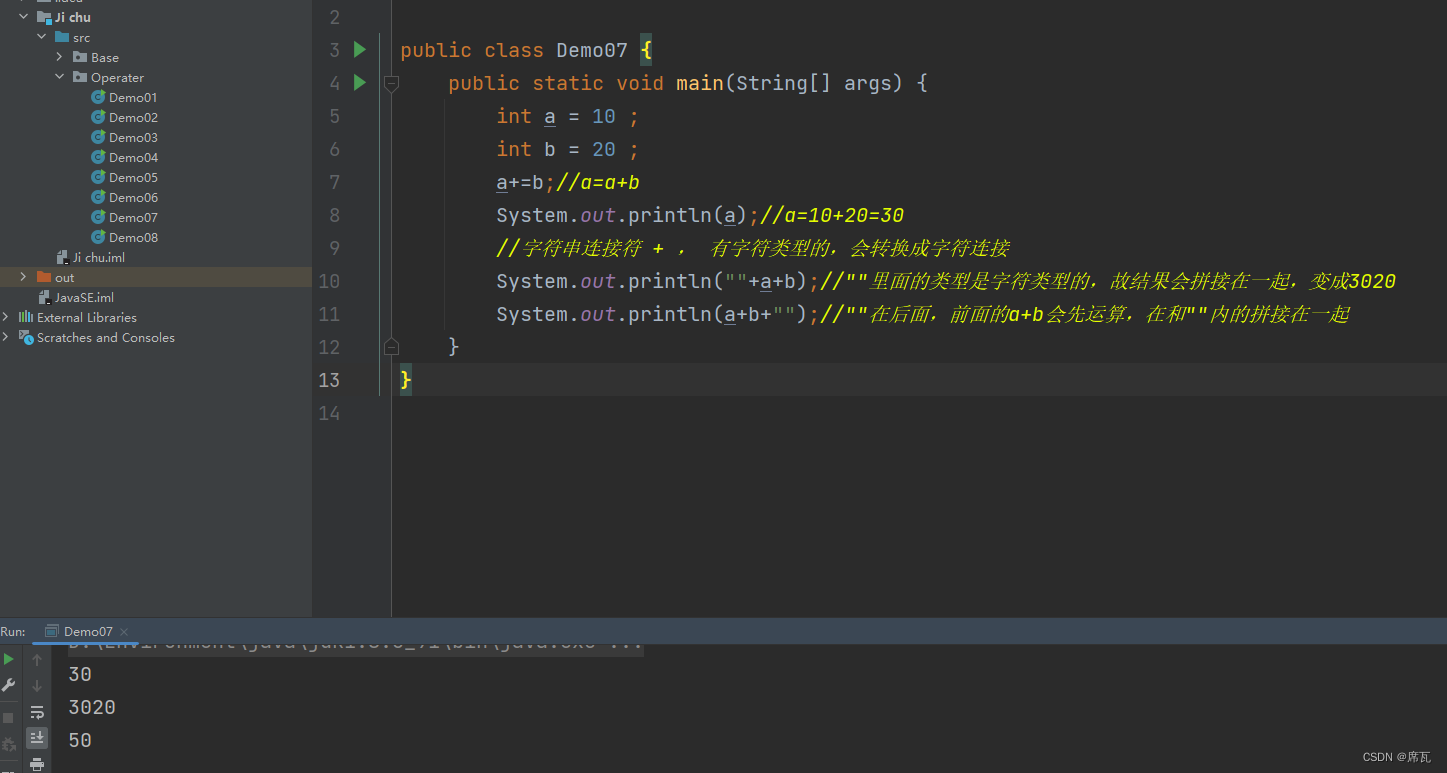Image resolution: width=1447 pixels, height=773 pixels.
Task: Select the Ji chu.iml label in the tree
Action: (98, 257)
